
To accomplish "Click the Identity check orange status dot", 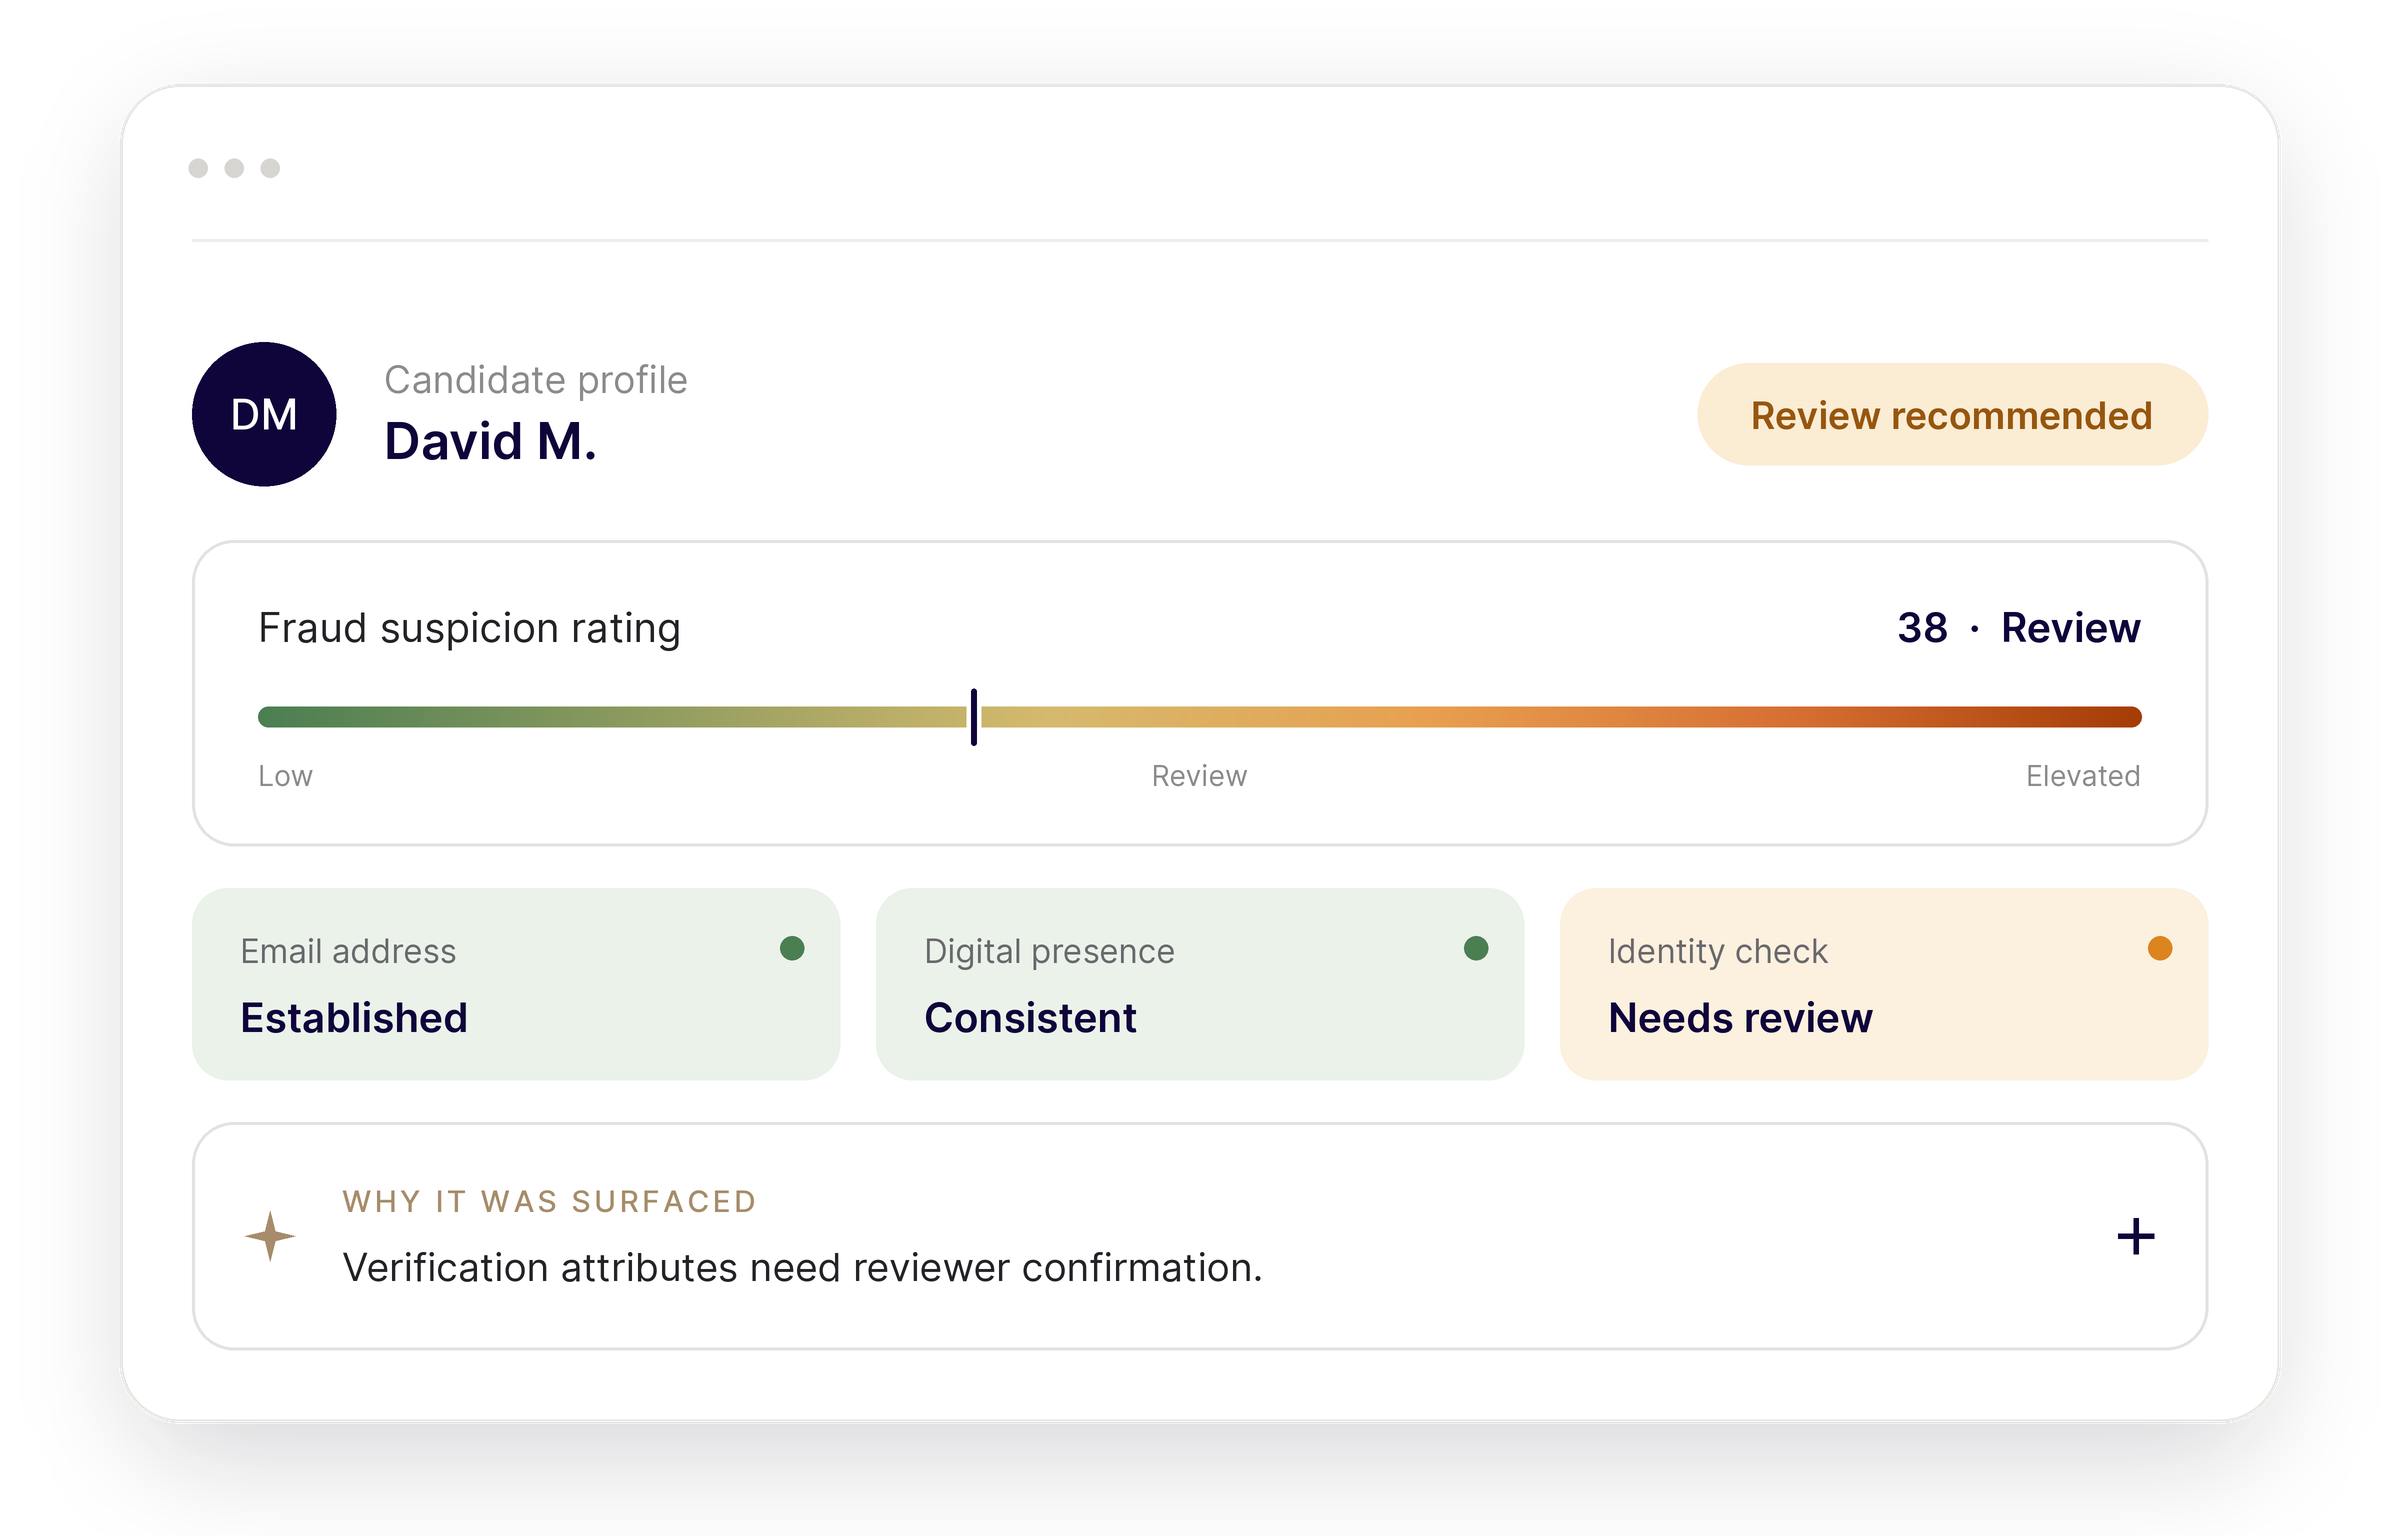I will click(2160, 948).
